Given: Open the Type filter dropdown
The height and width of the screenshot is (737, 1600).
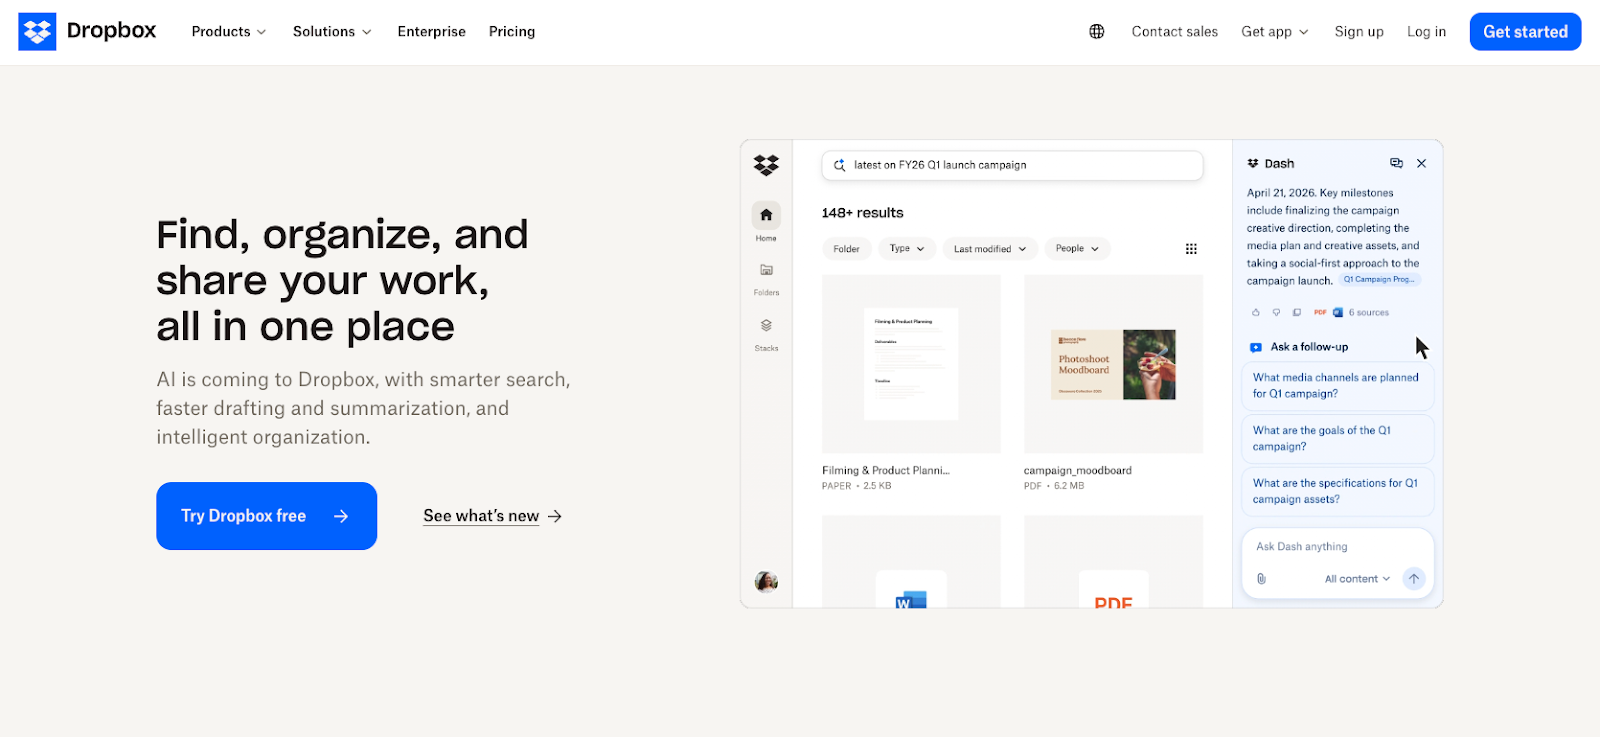Looking at the screenshot, I should coord(907,249).
